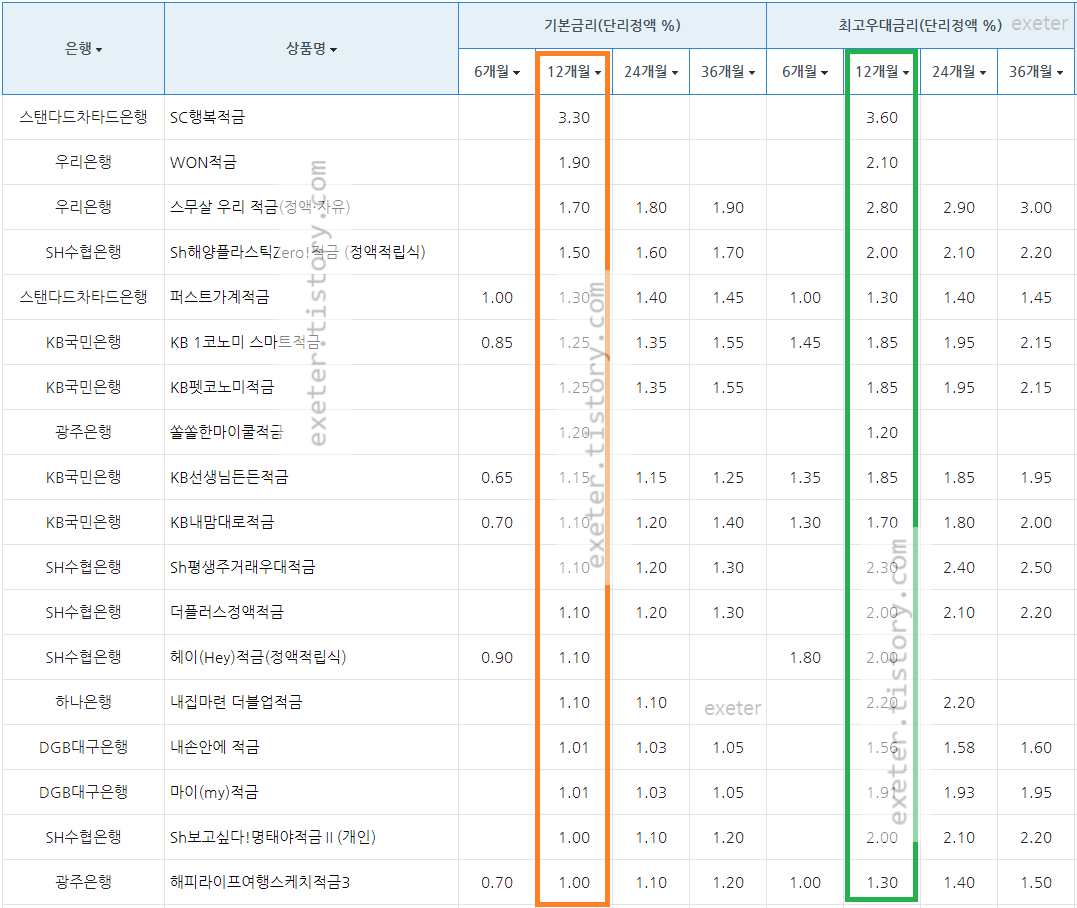The height and width of the screenshot is (908, 1077).
Task: Click 1.58 24-month rate in 내손안에 적금 row
Action: [959, 747]
